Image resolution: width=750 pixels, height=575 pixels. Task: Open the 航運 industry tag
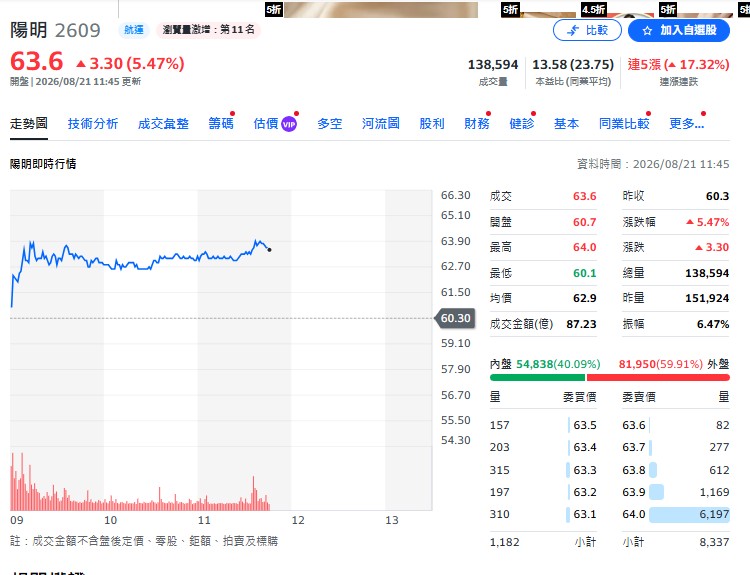[x=134, y=30]
